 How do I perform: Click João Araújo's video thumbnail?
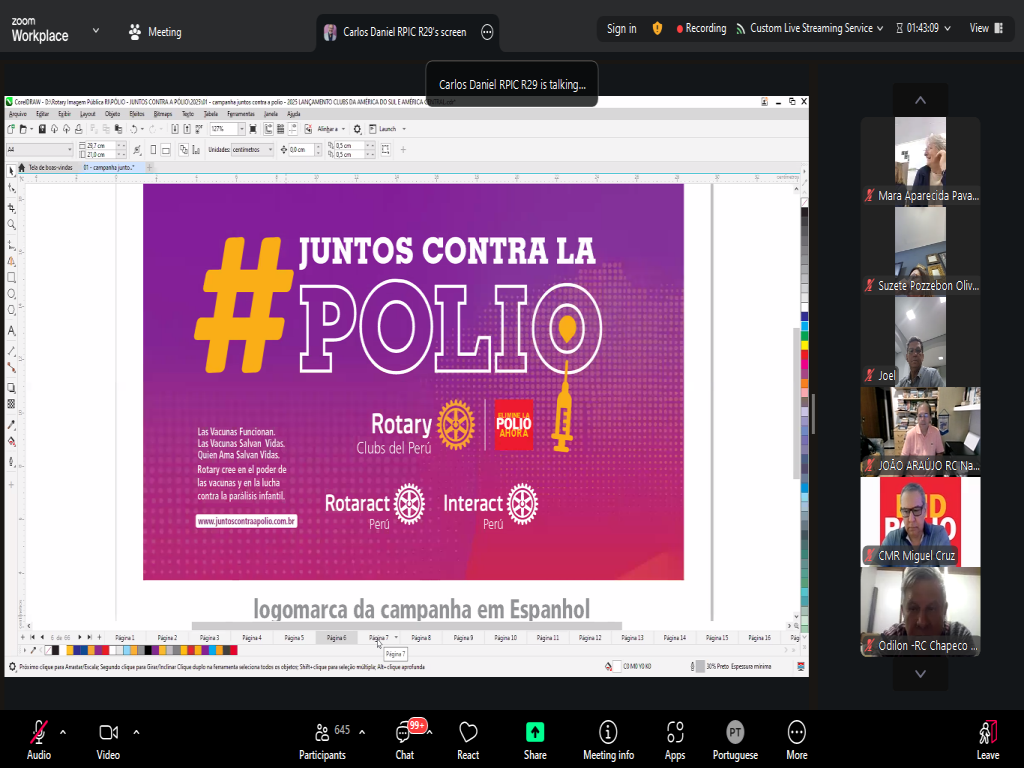tap(920, 432)
